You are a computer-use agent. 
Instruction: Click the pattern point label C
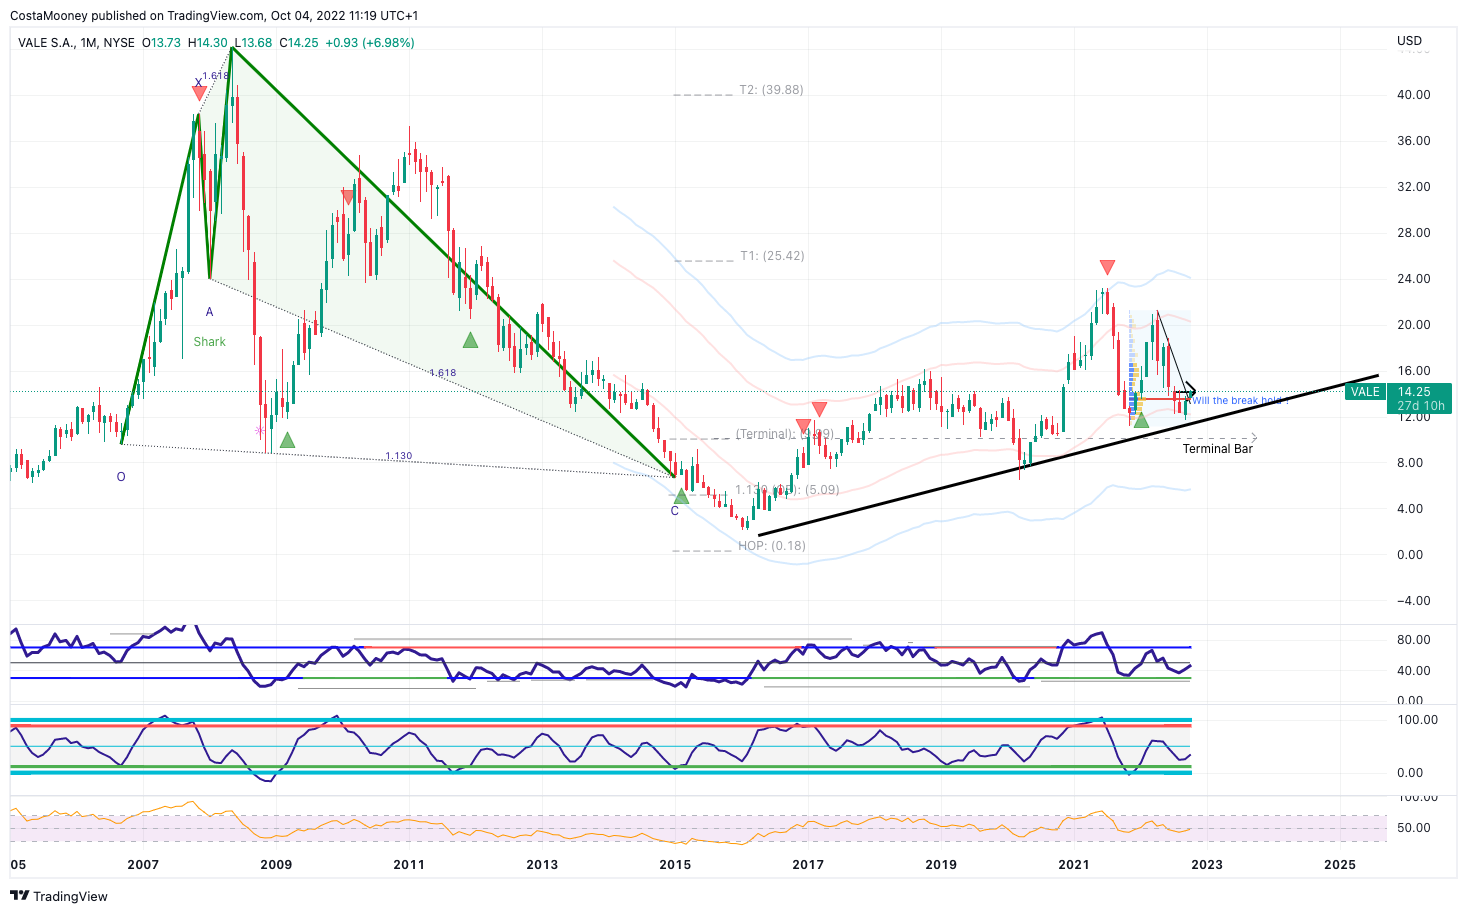(675, 511)
